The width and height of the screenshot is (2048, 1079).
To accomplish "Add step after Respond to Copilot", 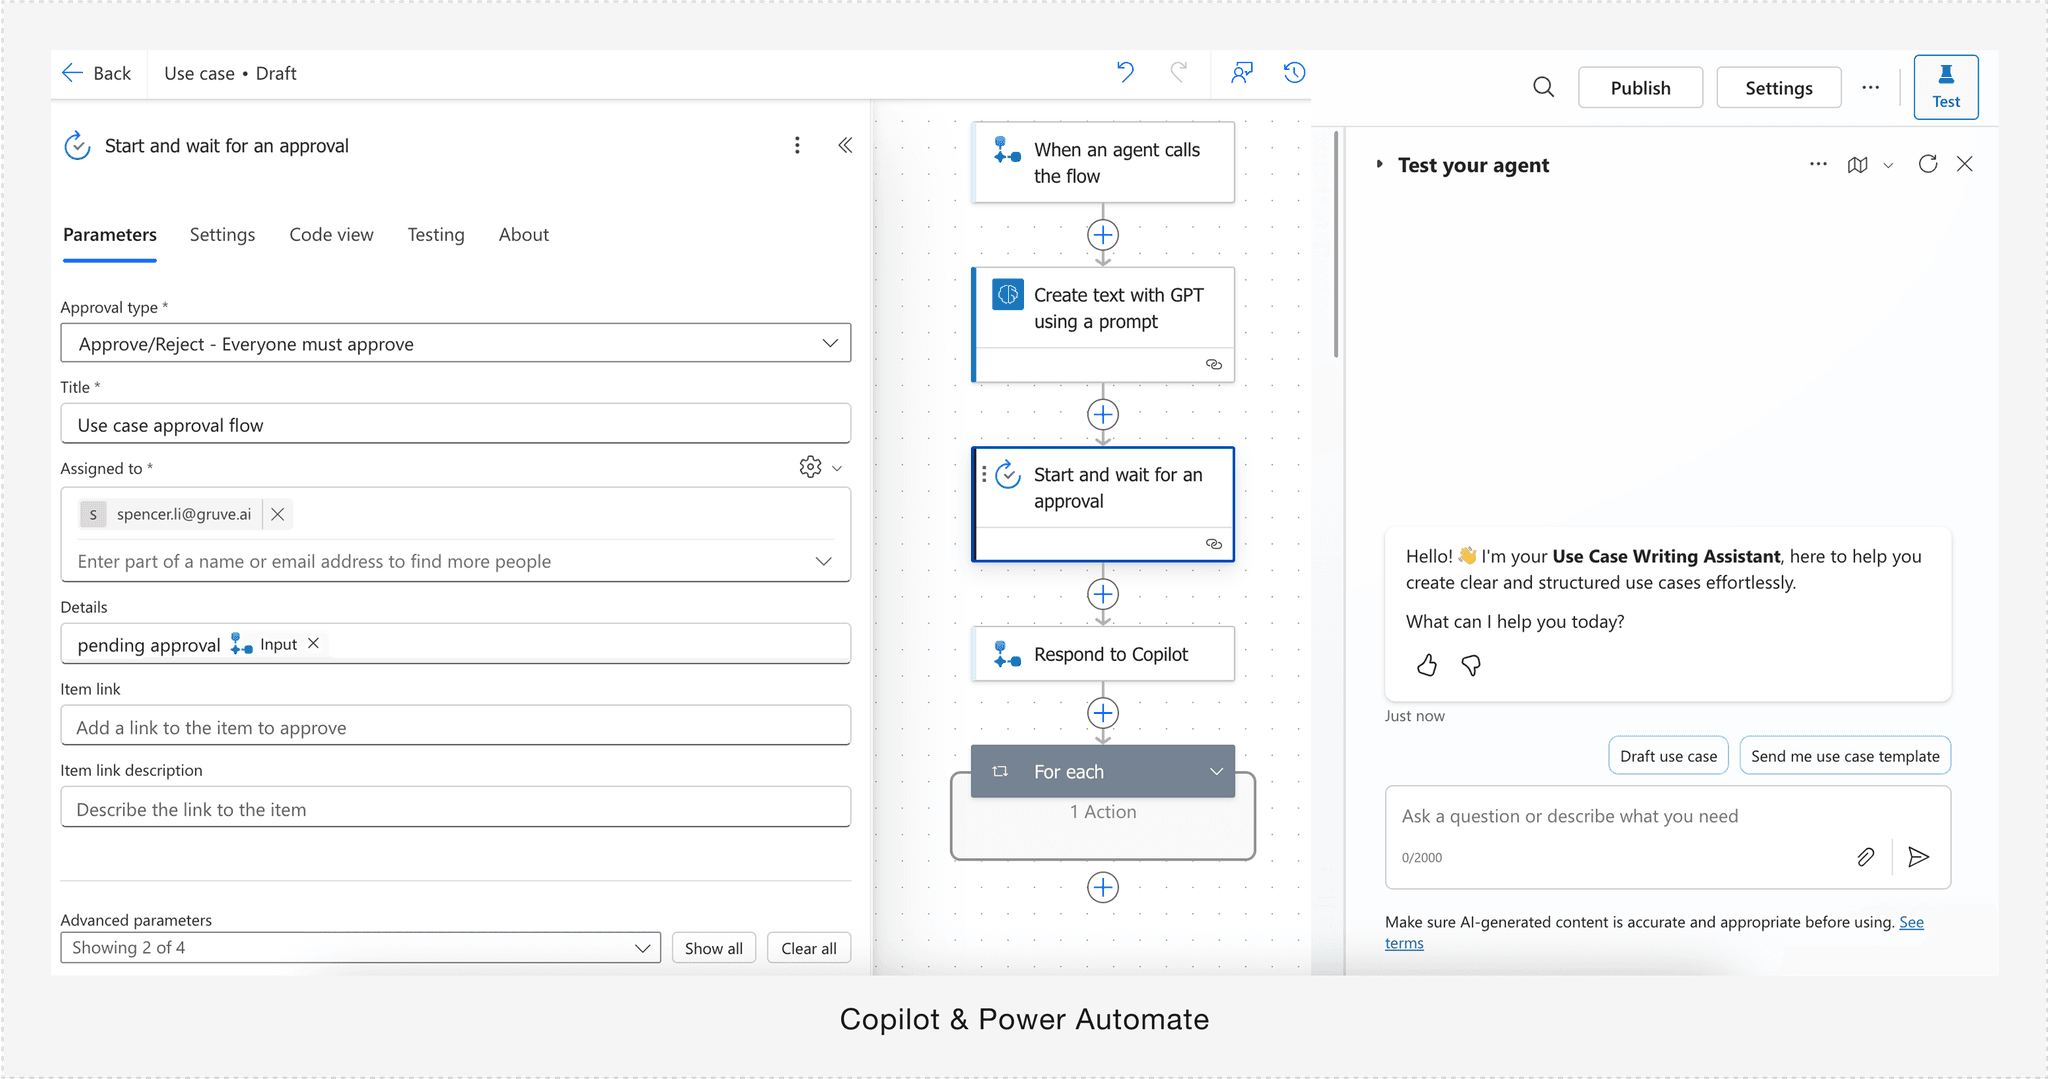I will (1103, 713).
